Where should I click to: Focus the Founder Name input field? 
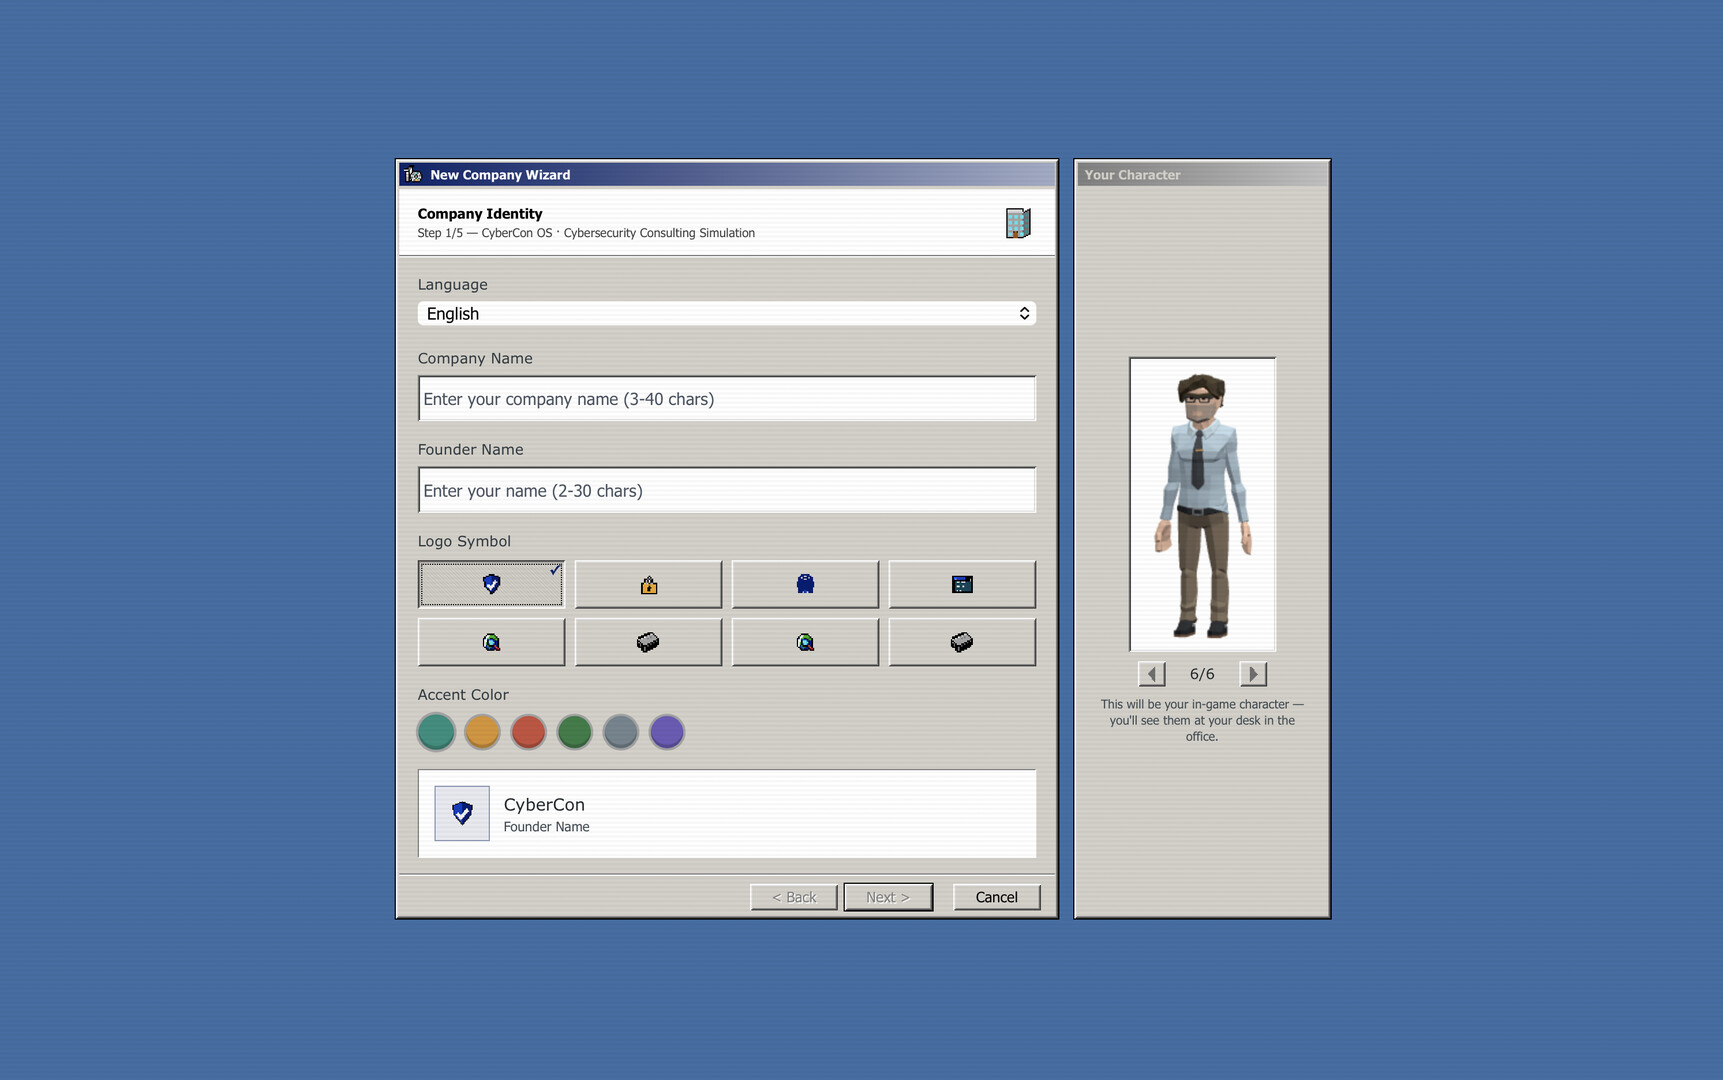(x=727, y=491)
